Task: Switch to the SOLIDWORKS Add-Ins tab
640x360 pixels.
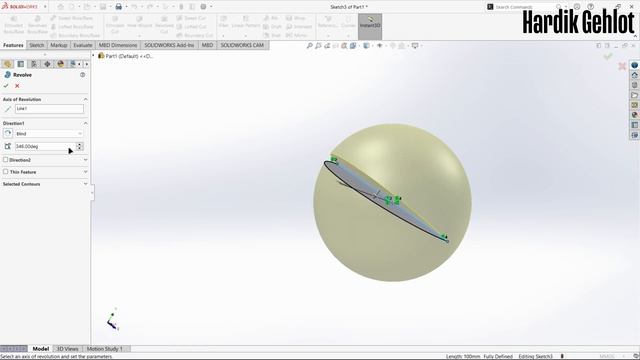Action: [x=169, y=45]
